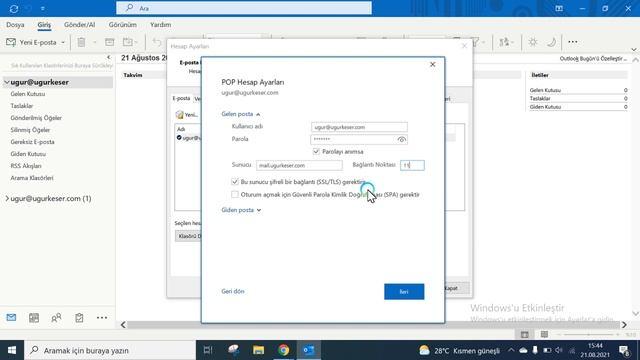Screen dimensions: 640x360
Task: Open Google Chrome from taskbar
Action: tap(284, 350)
